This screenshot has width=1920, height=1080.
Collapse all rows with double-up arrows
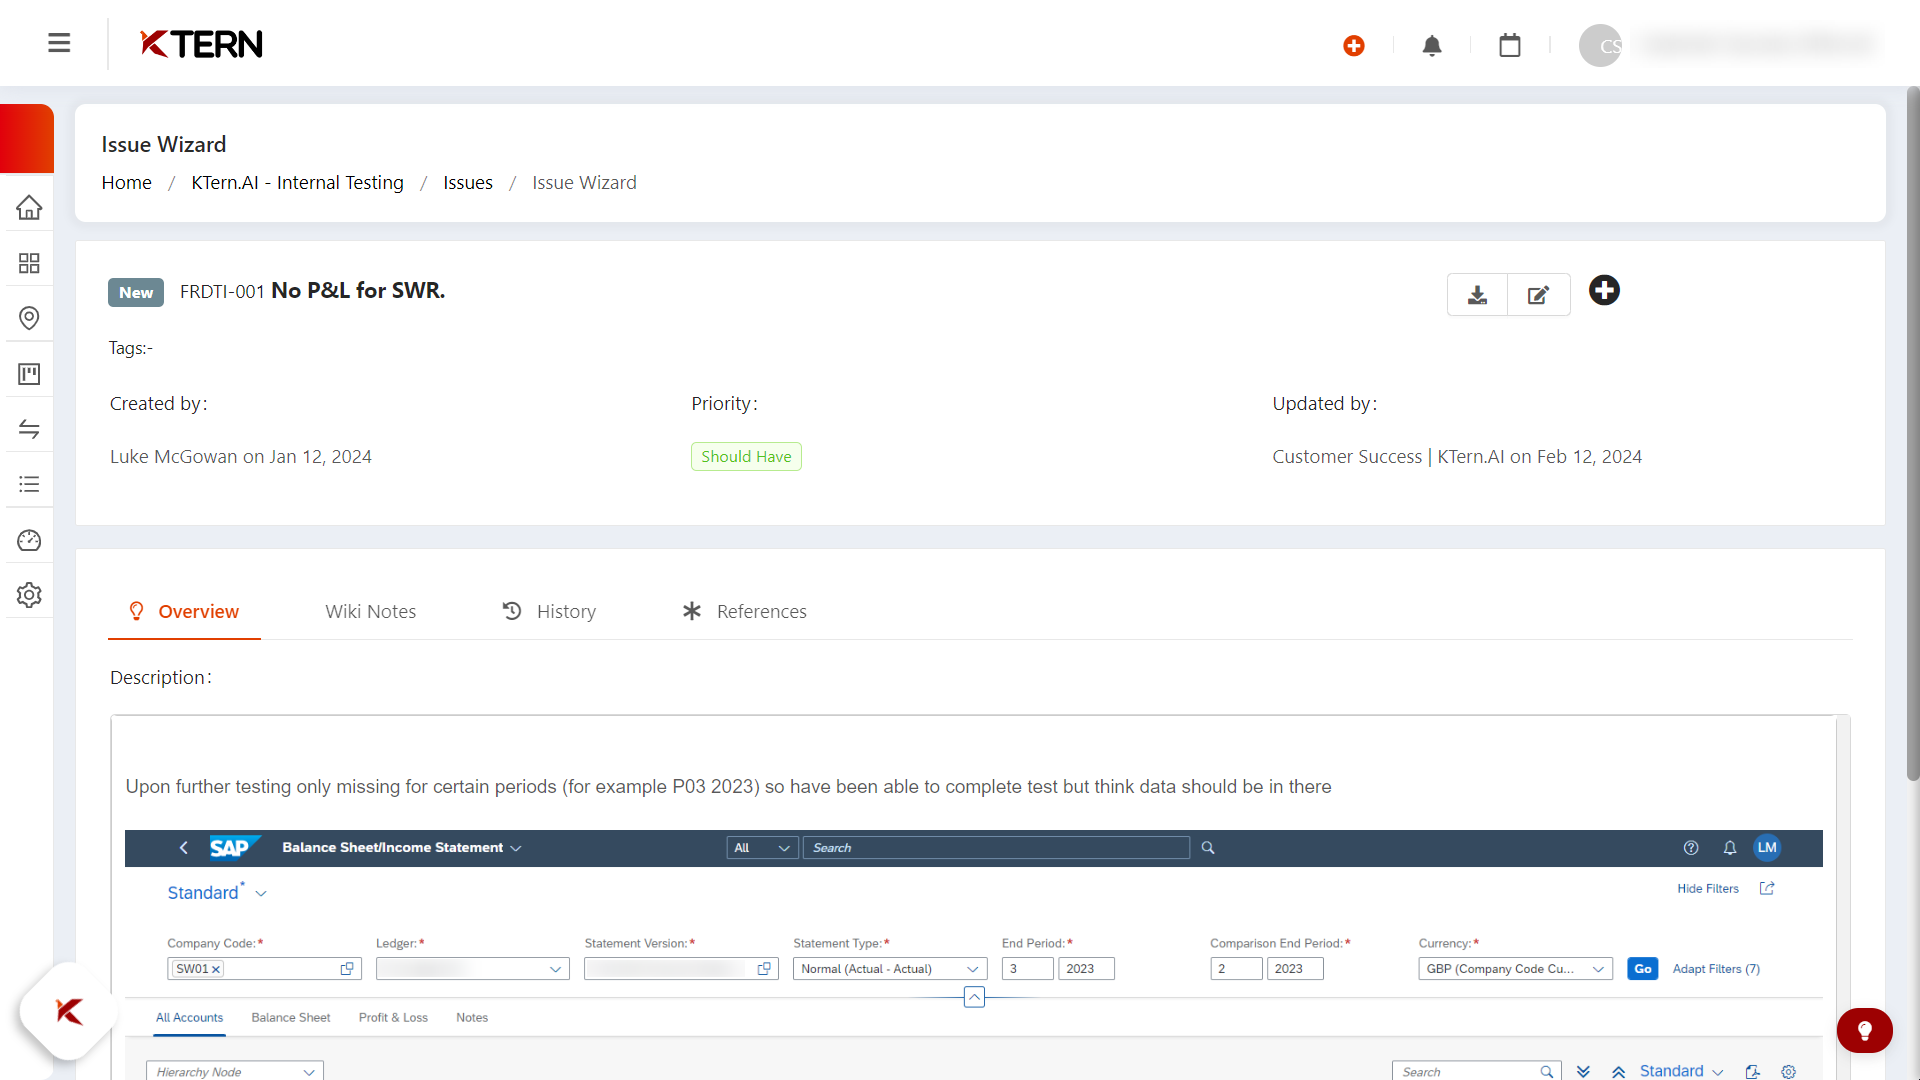[x=1618, y=1071]
